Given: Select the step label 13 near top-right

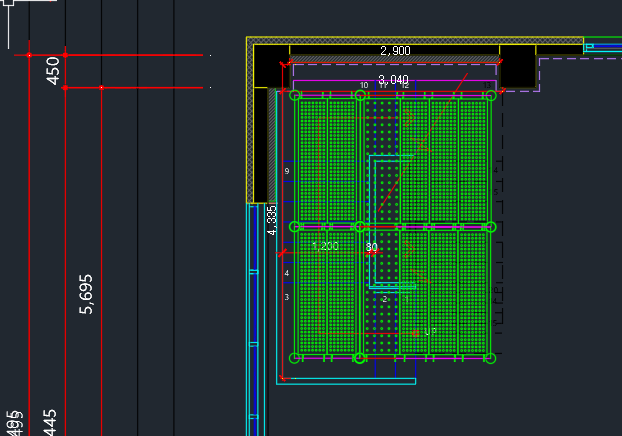Looking at the screenshot, I should (x=487, y=85).
